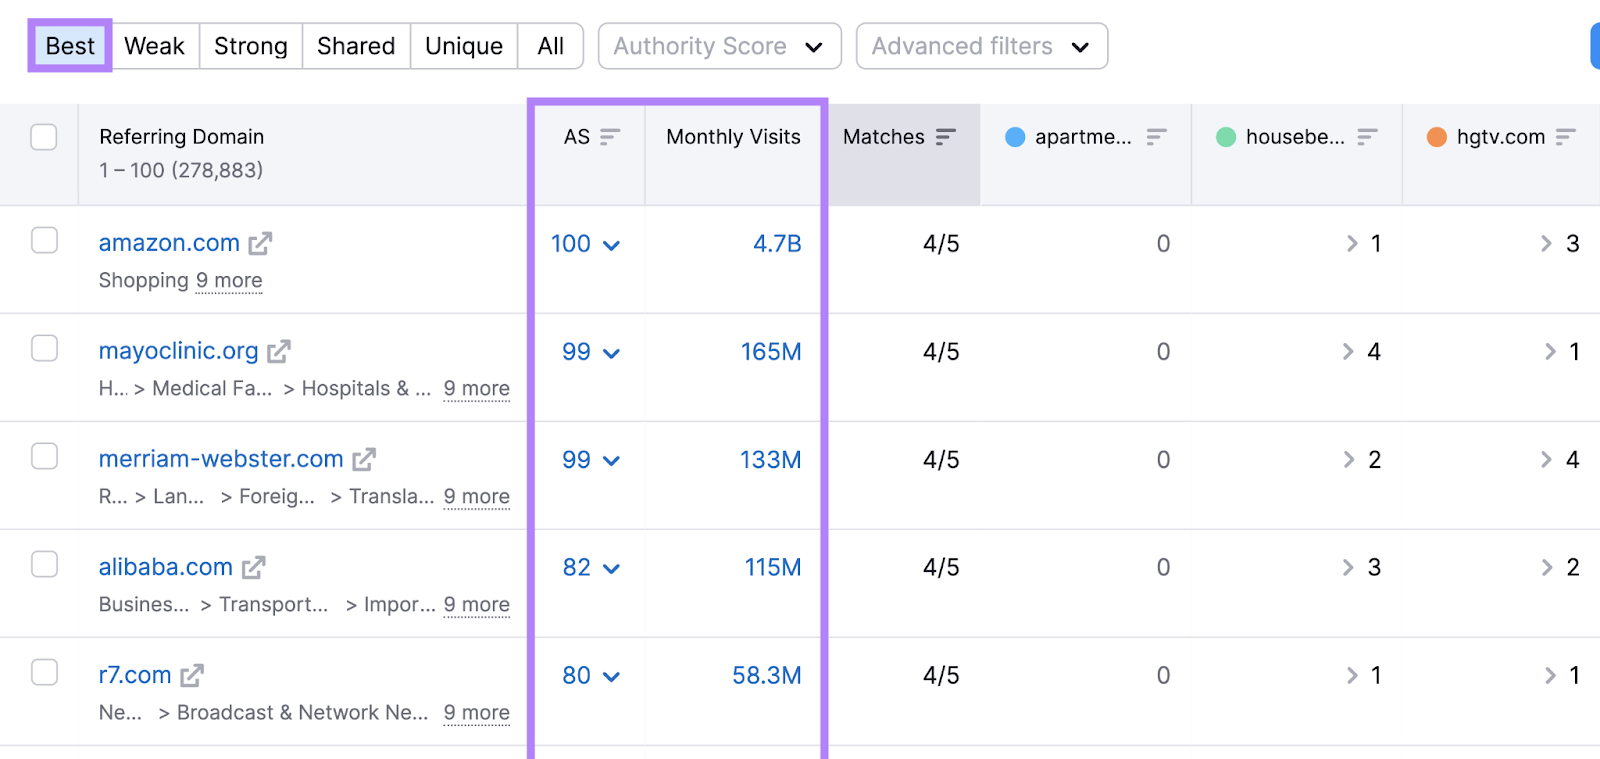Click the Hospitals & ... category text
Viewport: 1600px width, 759px height.
click(366, 389)
